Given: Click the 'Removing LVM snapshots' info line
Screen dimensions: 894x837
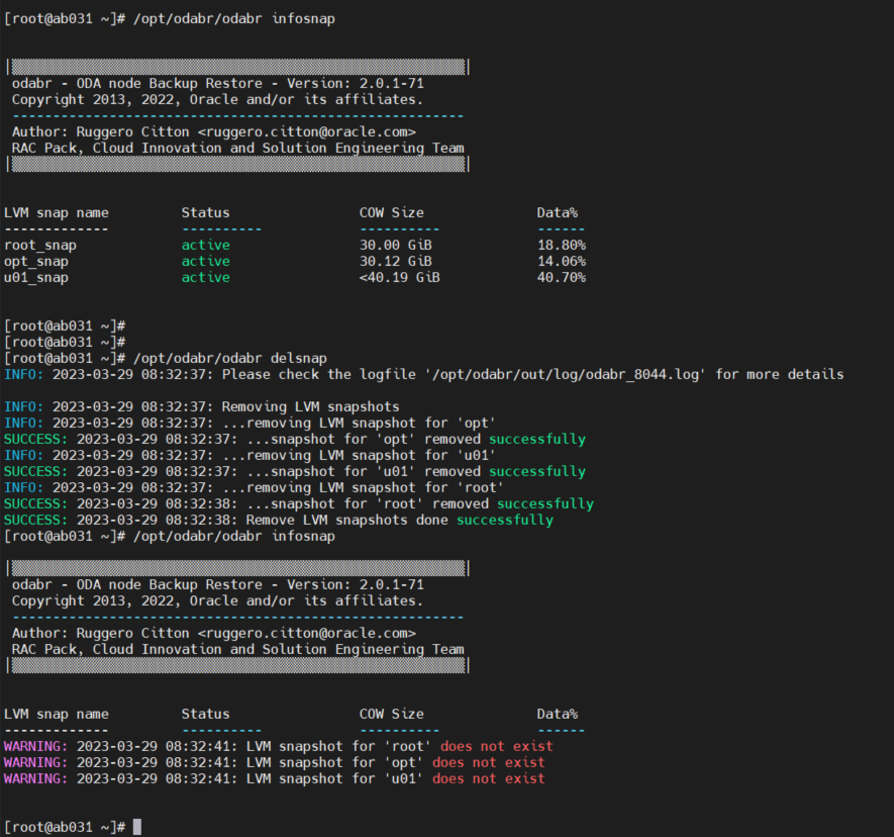Looking at the screenshot, I should click(310, 407).
